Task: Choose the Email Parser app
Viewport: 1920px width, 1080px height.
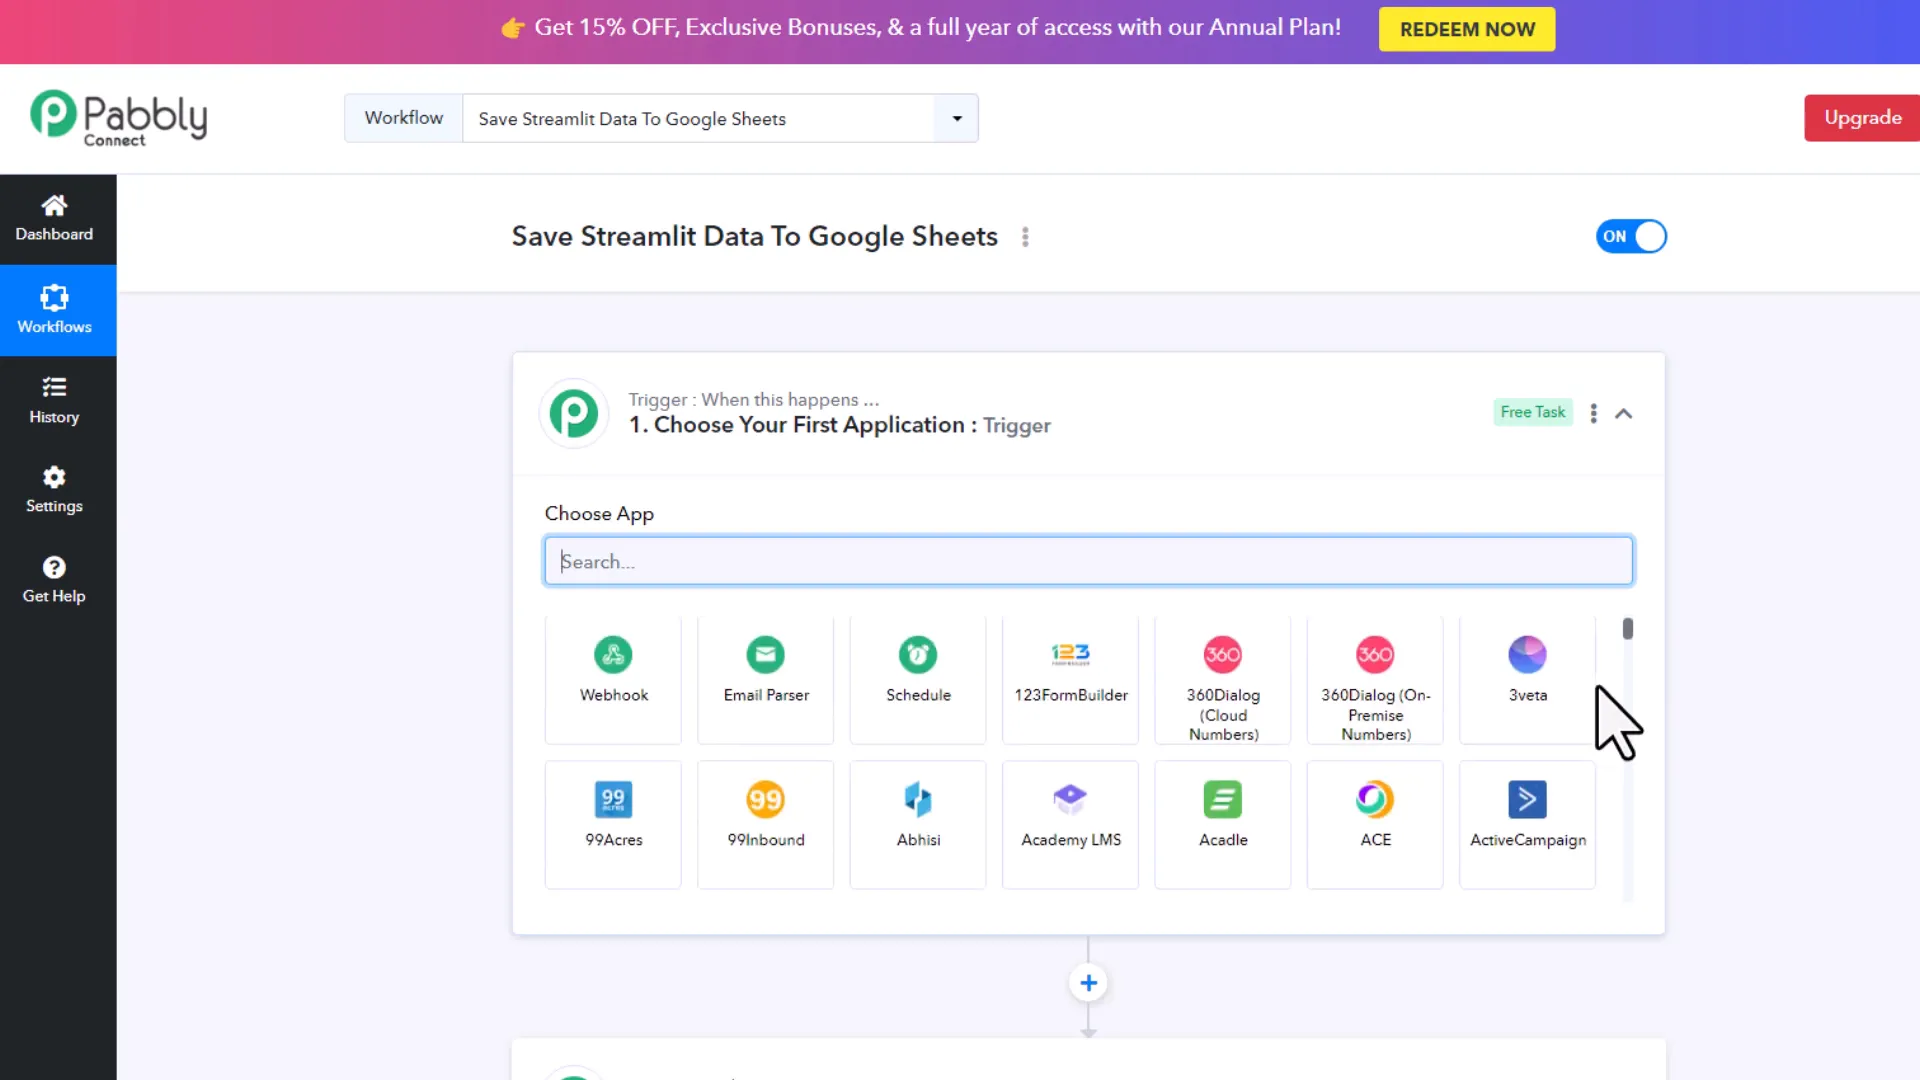Action: point(764,678)
